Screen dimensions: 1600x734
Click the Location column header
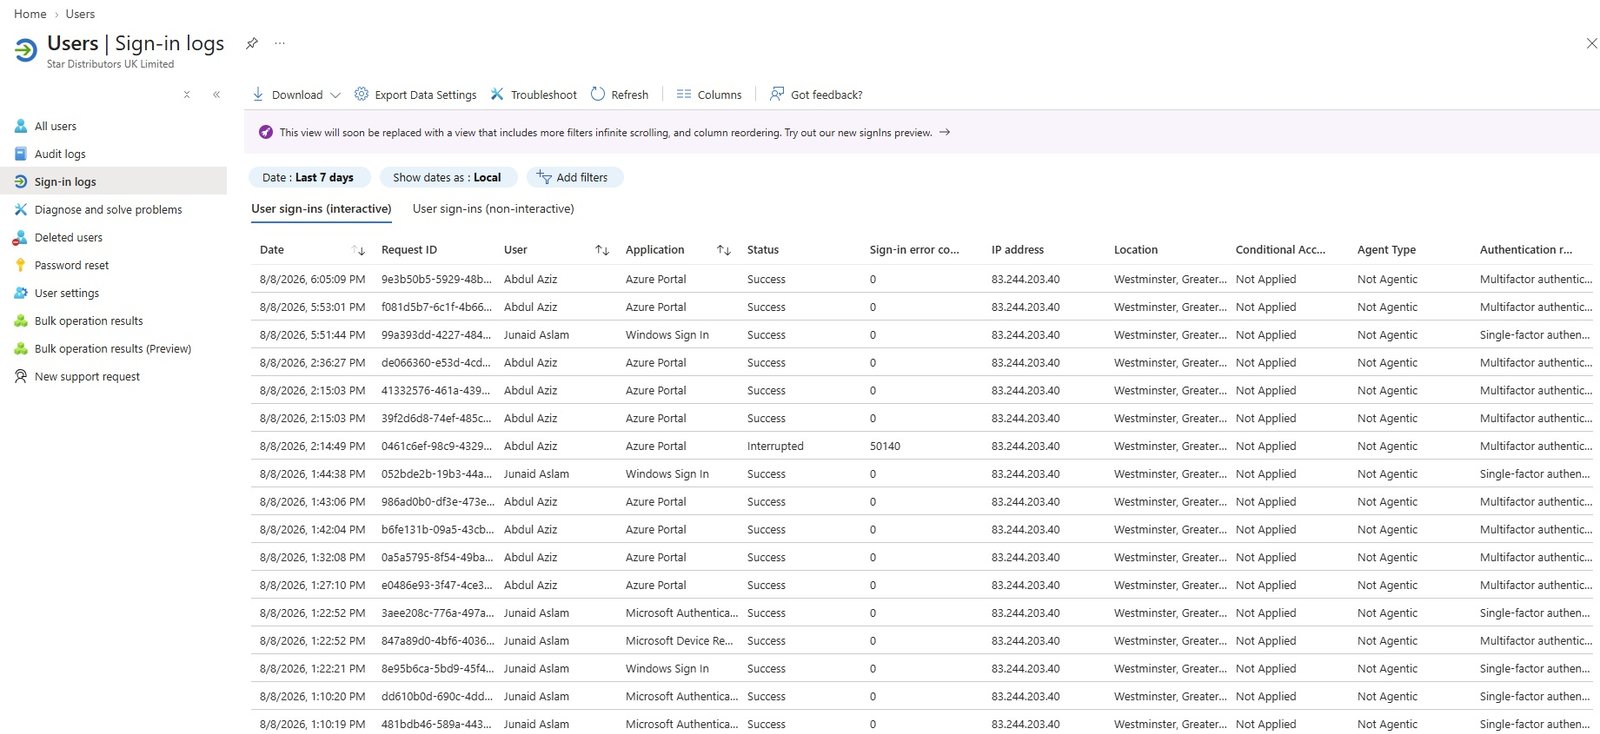[x=1136, y=250]
